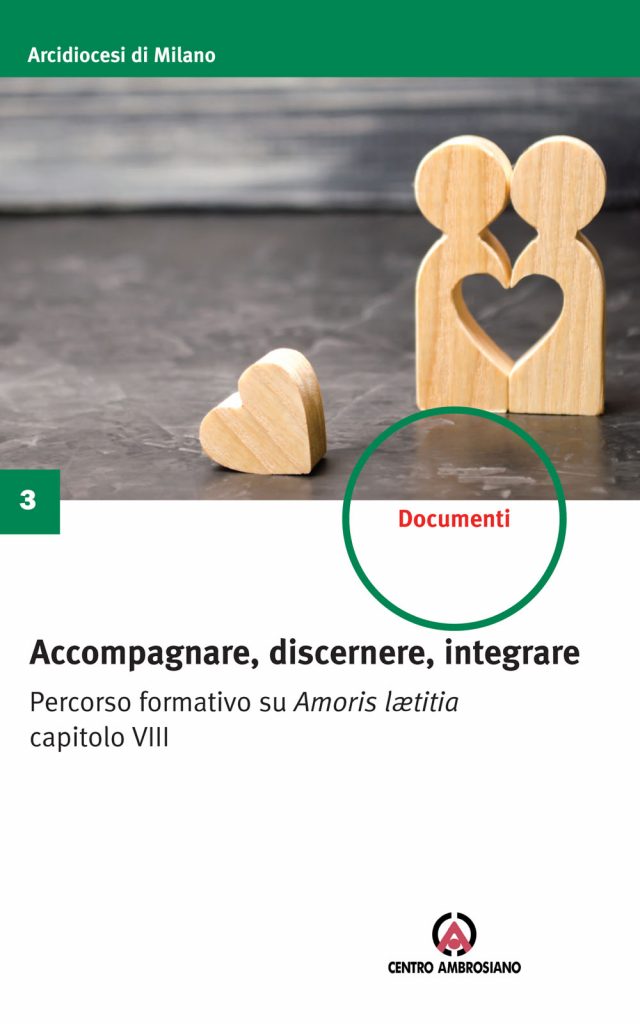Image resolution: width=640 pixels, height=1024 pixels.
Task: Click the green number 3 badge
Action: pyautogui.click(x=29, y=501)
